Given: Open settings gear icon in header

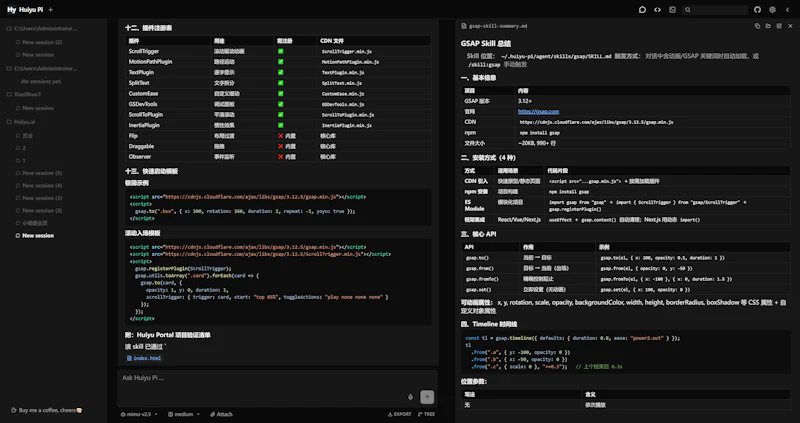Looking at the screenshot, I should coord(772,10).
